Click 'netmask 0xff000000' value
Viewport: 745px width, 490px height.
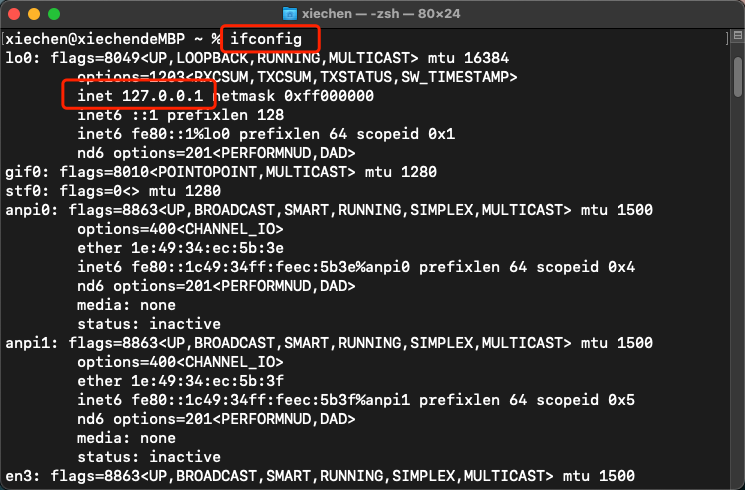click(x=293, y=96)
